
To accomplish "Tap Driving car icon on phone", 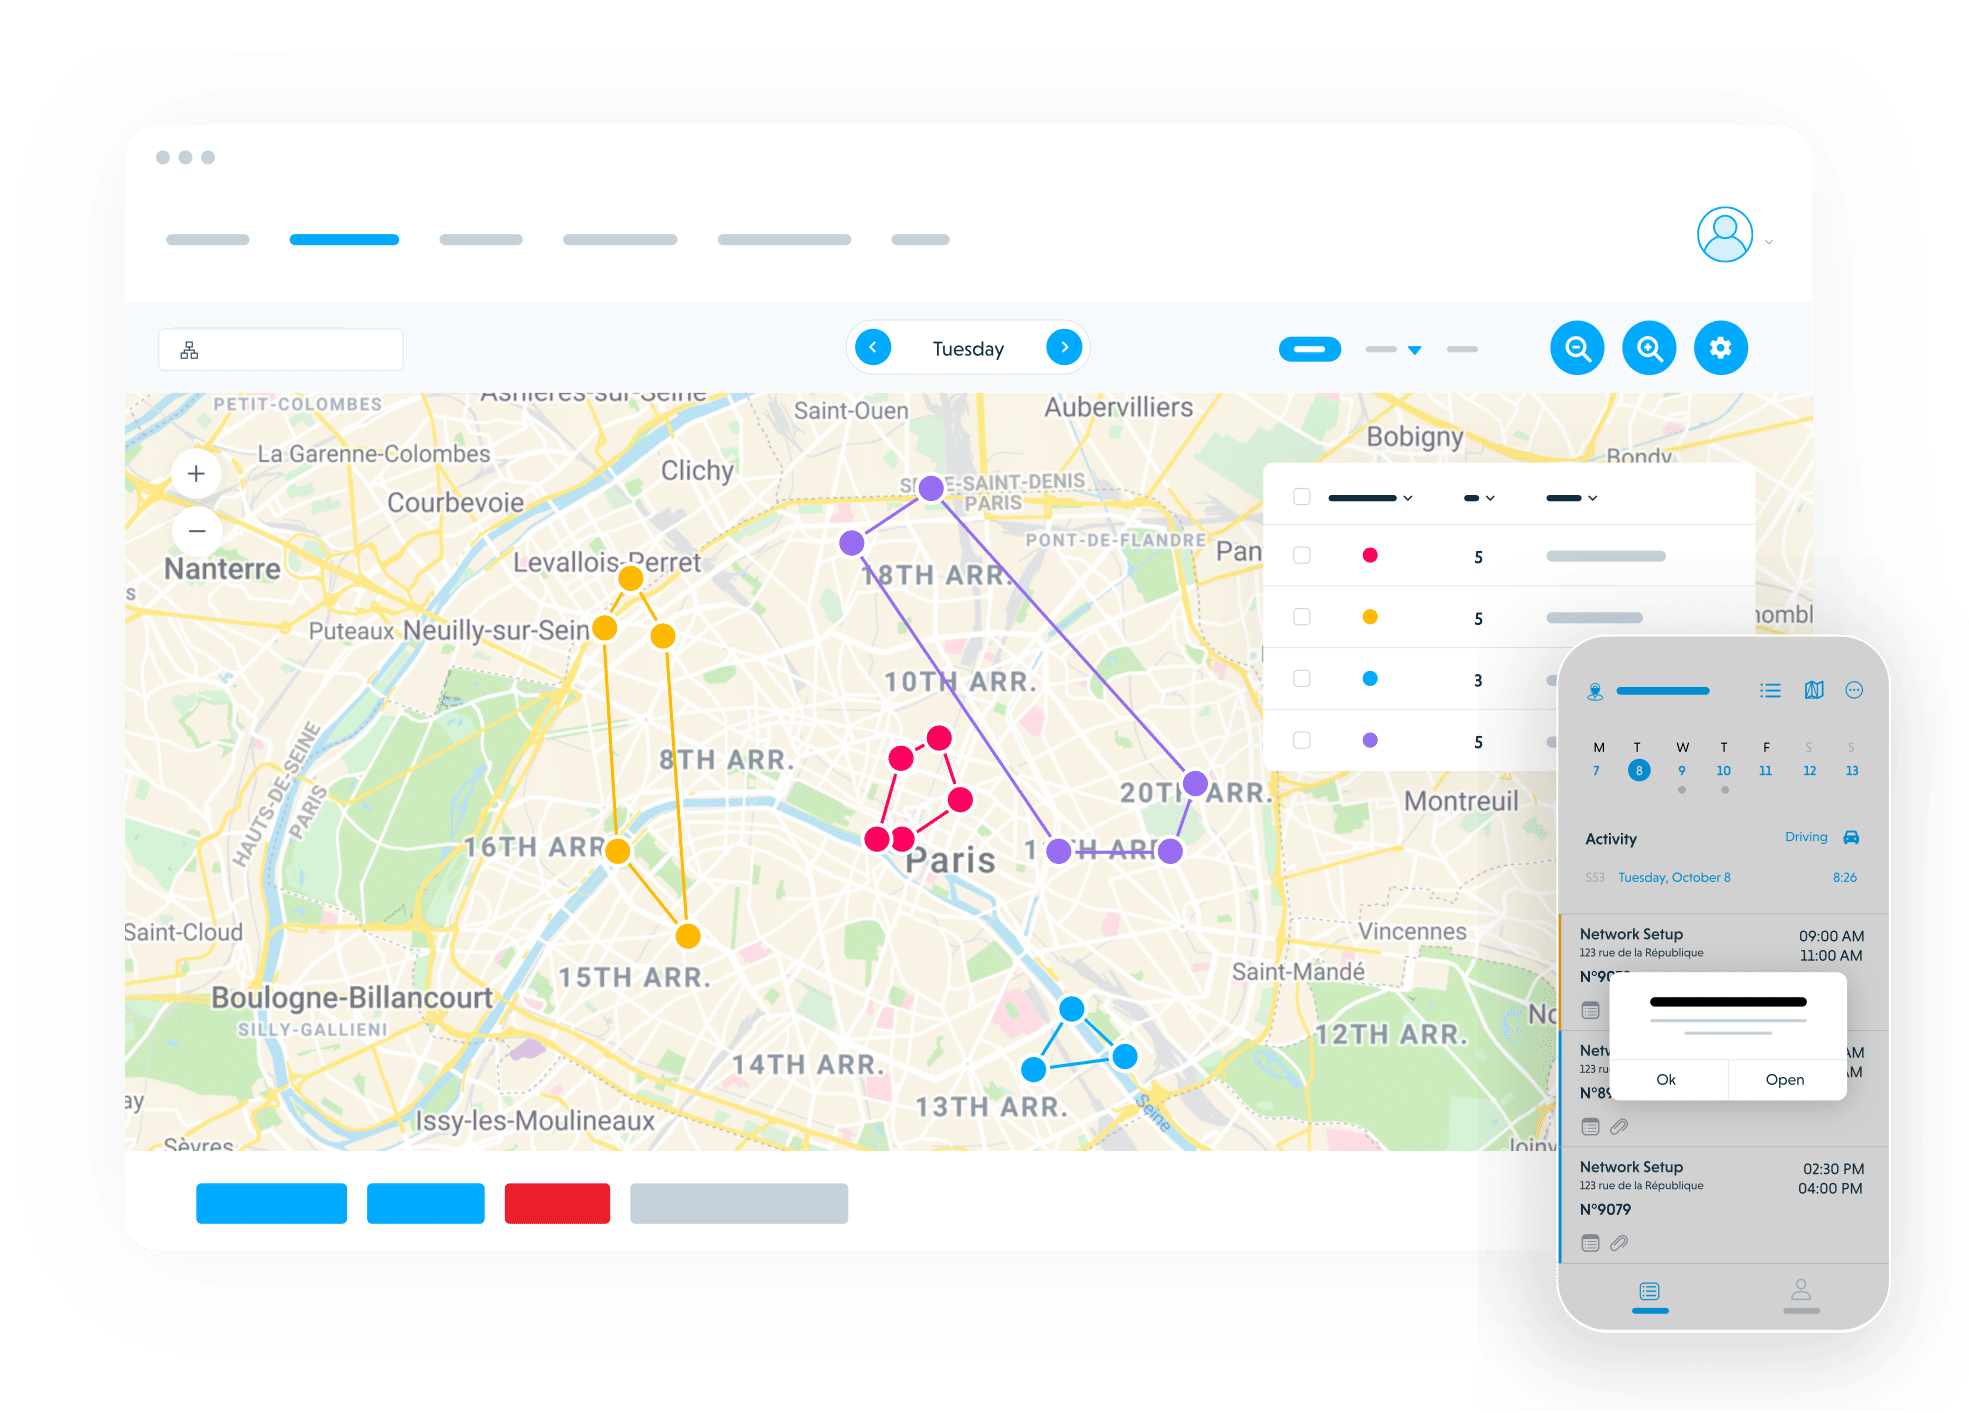I will 1851,837.
